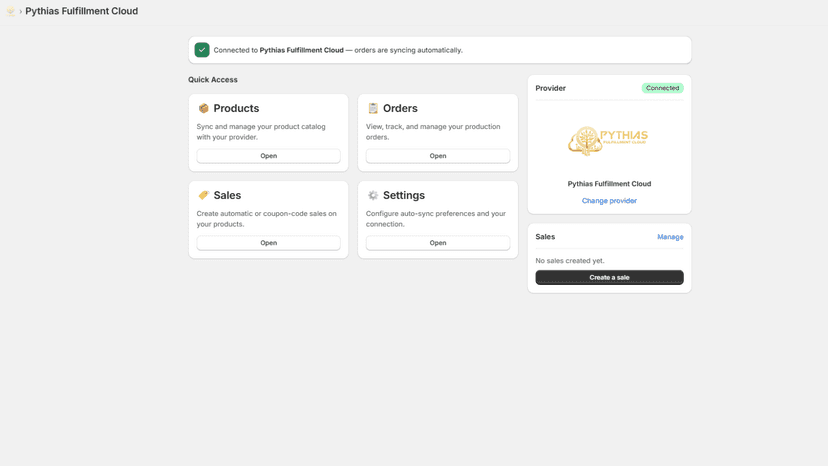Click the 'Sync and manage your product catalog' description
The height and width of the screenshot is (466, 828).
tap(261, 132)
